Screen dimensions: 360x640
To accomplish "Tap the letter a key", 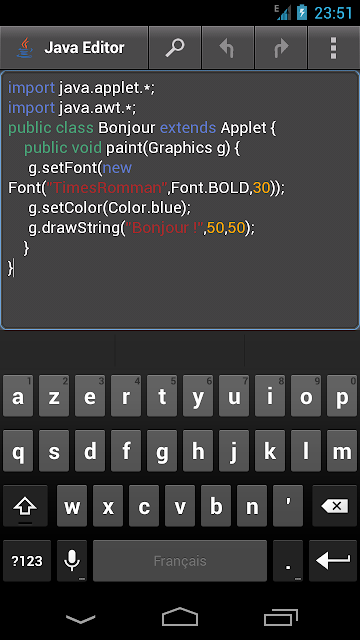I will [x=18, y=396].
